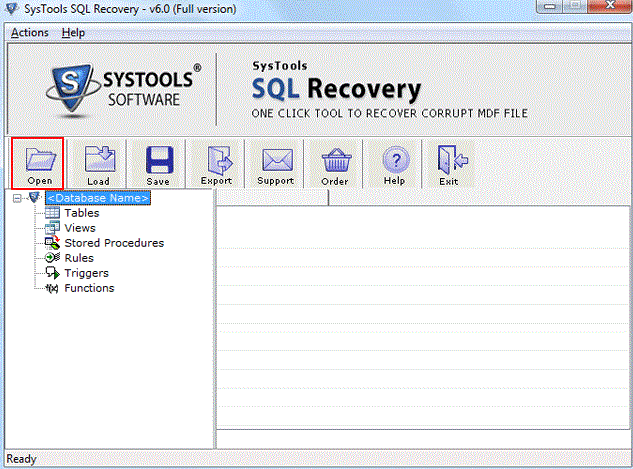Click the Load toolbar icon

point(99,159)
